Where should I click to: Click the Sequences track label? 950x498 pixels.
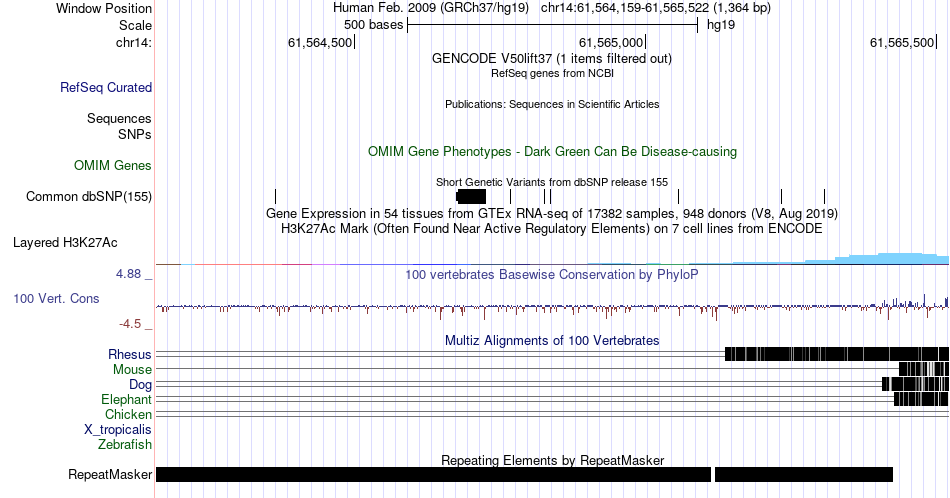point(119,118)
